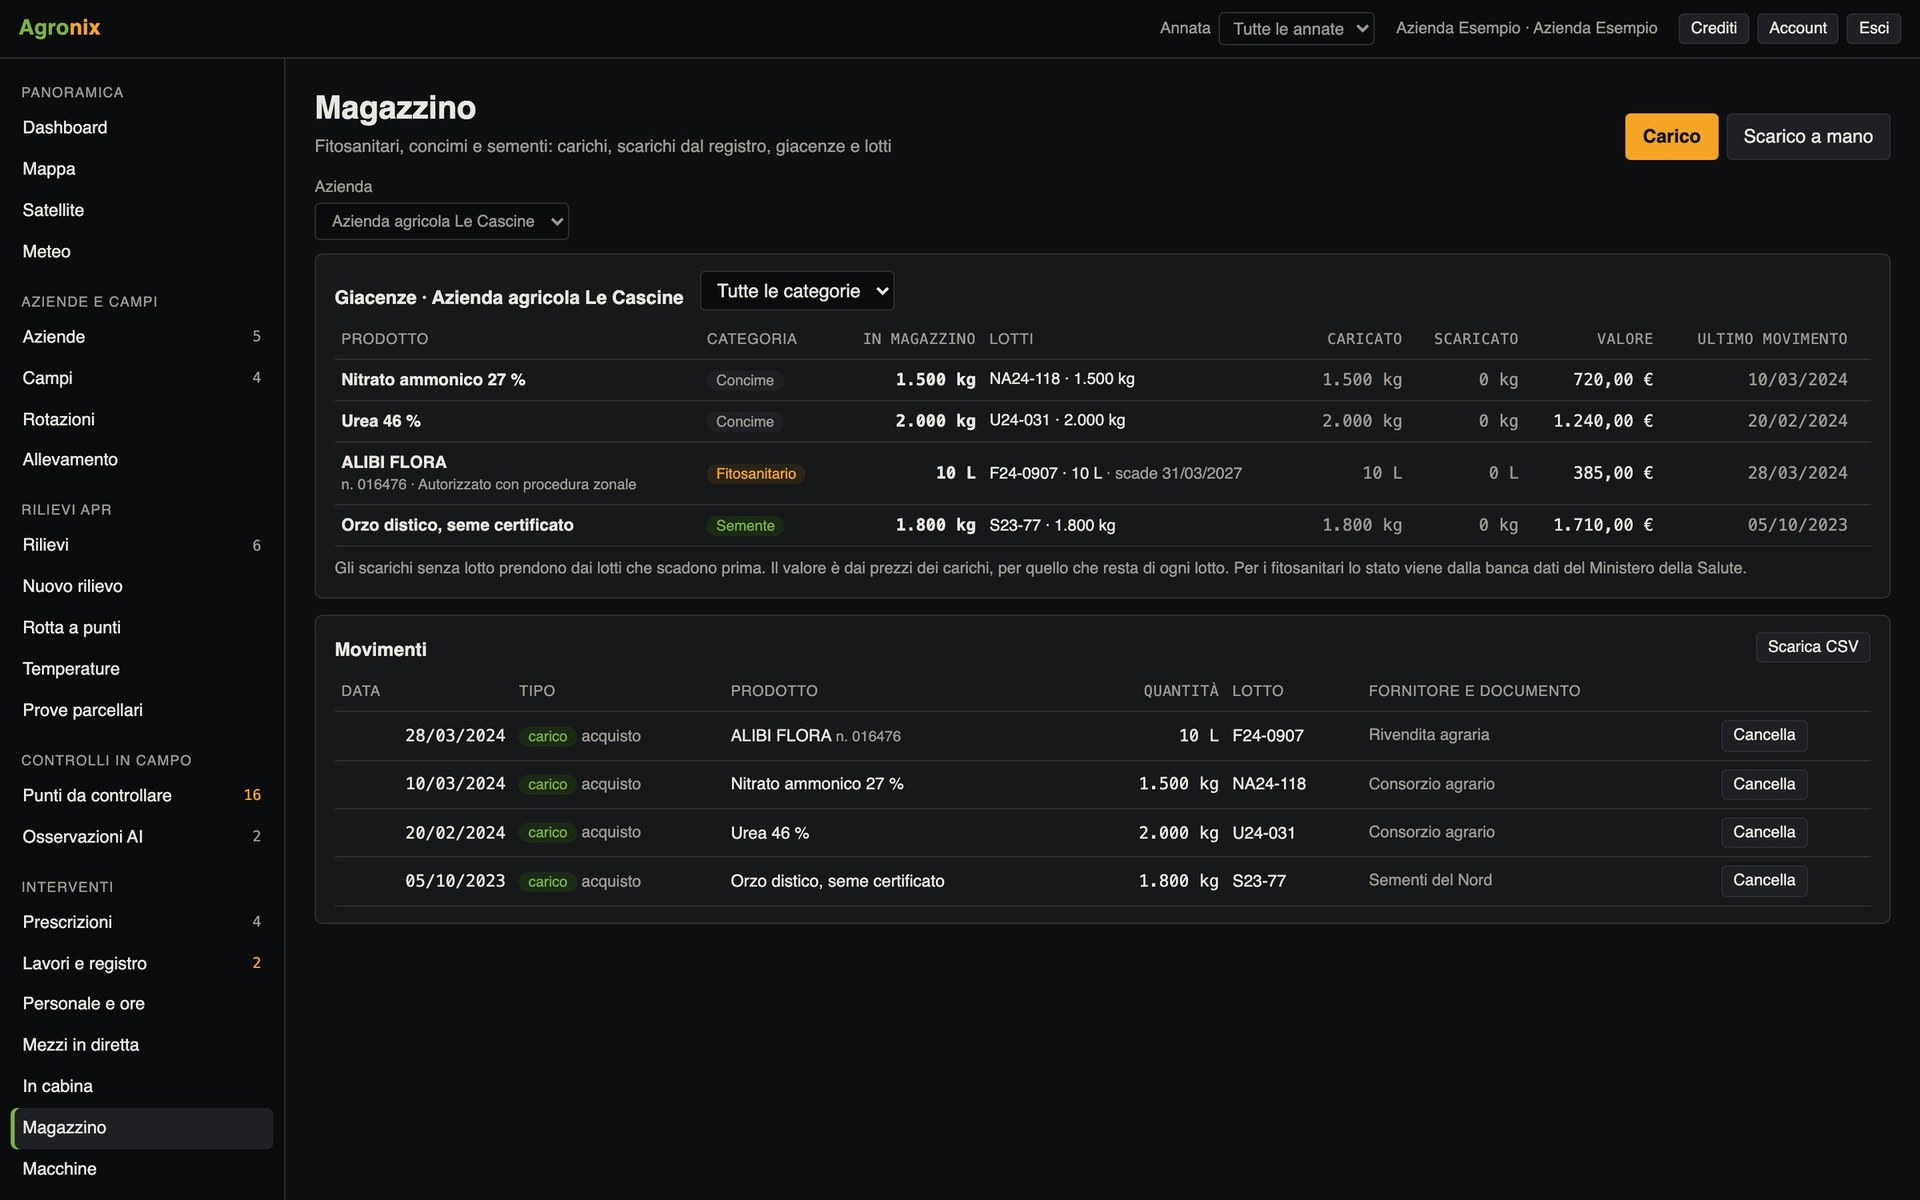Click the Fitosanitario category badge
Image resolution: width=1920 pixels, height=1200 pixels.
(x=756, y=474)
